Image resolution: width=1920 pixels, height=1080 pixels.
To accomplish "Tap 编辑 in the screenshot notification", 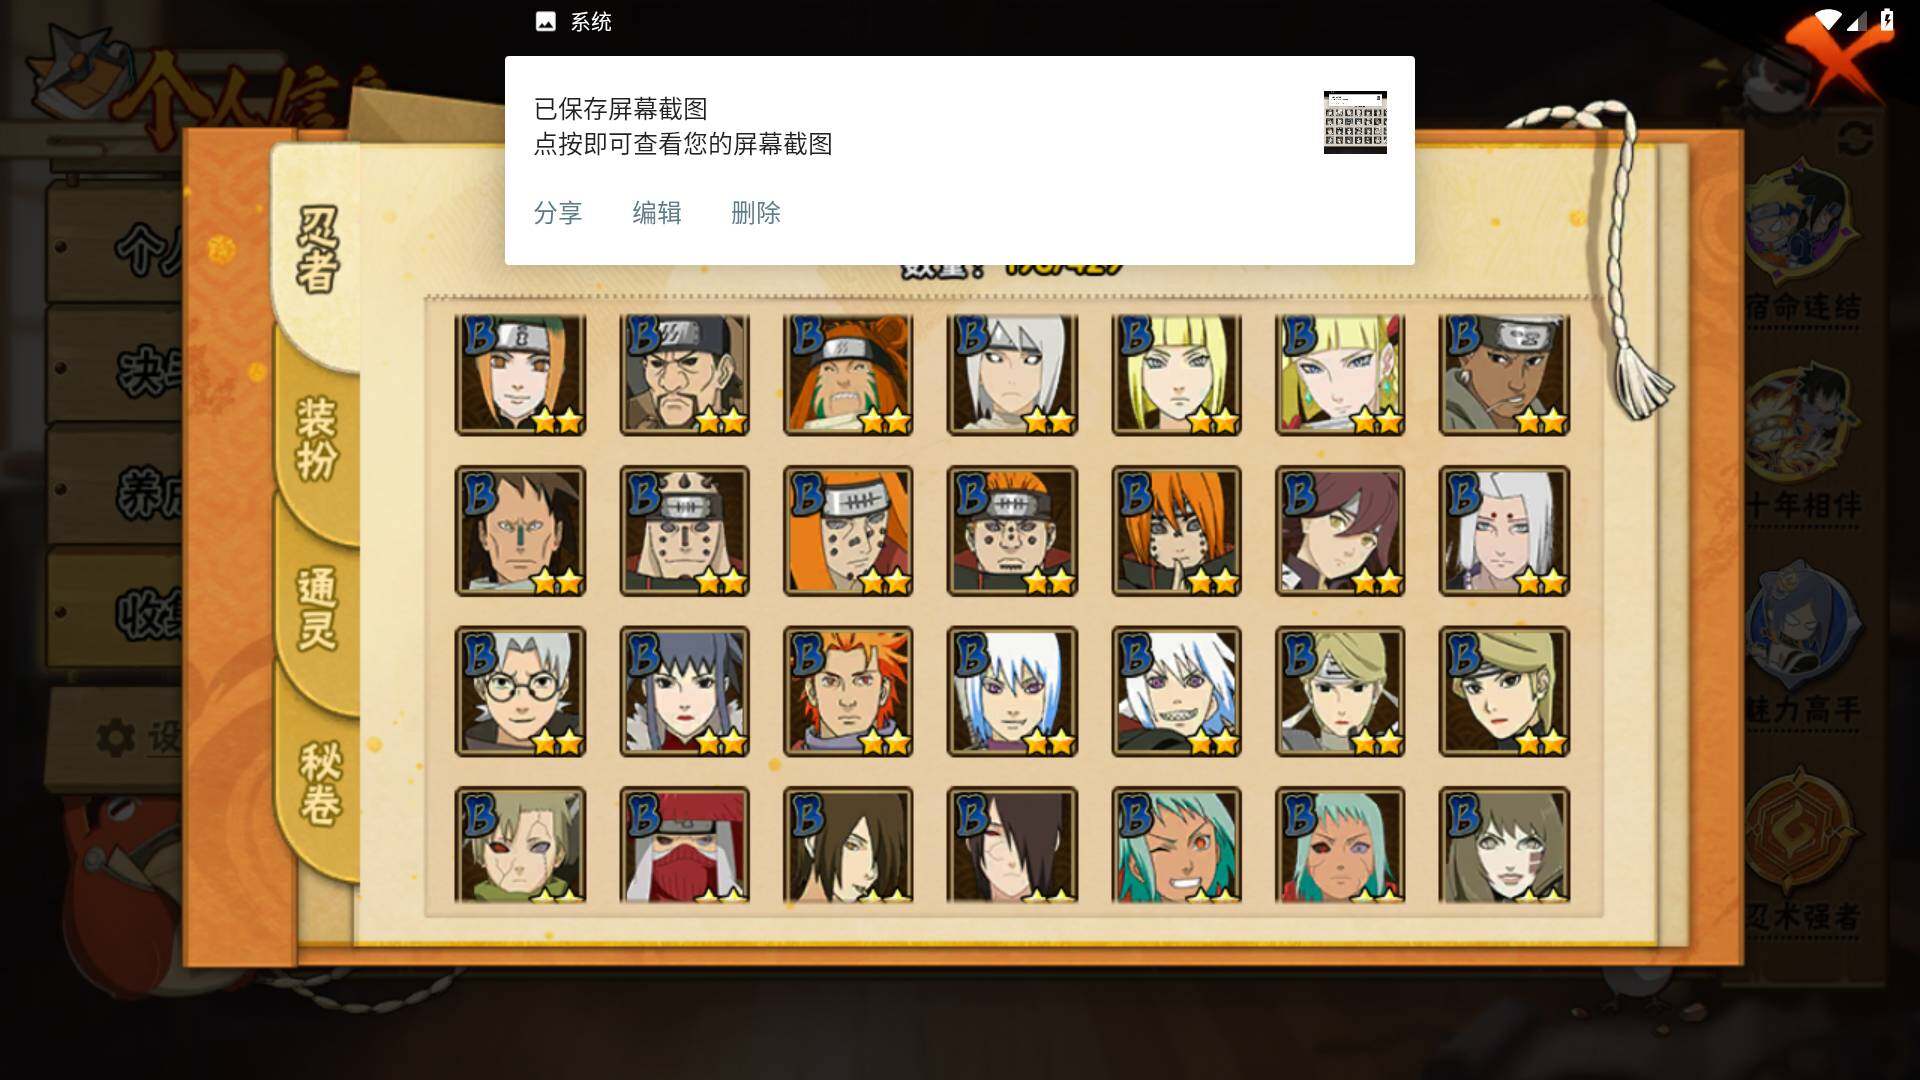I will click(656, 213).
